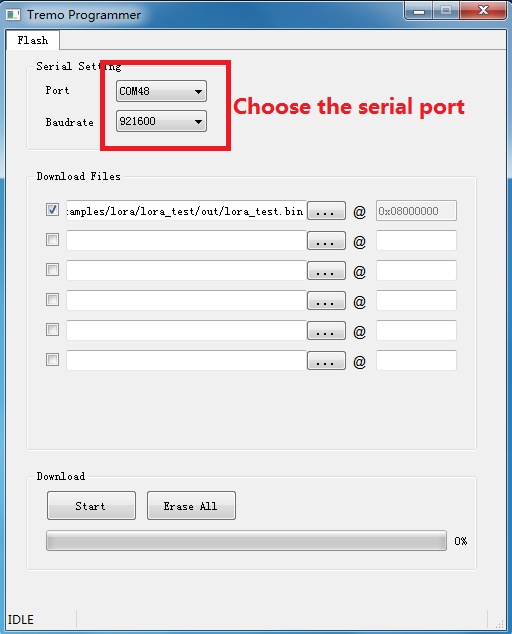Enable the last download file checkbox
512x634 pixels.
coord(52,359)
